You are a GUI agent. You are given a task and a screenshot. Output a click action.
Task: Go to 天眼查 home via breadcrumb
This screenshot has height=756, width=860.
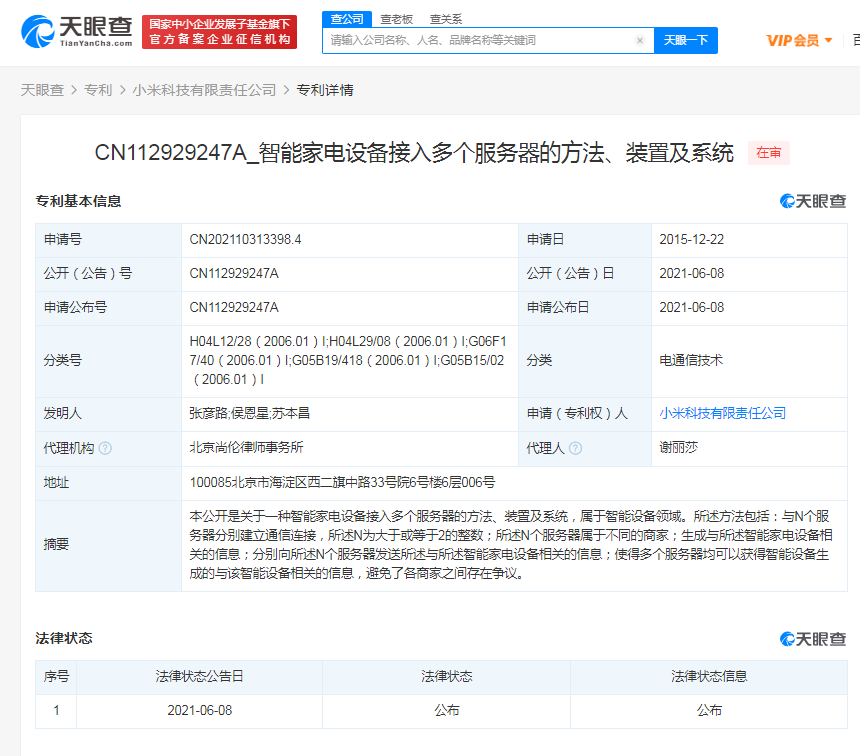42,90
